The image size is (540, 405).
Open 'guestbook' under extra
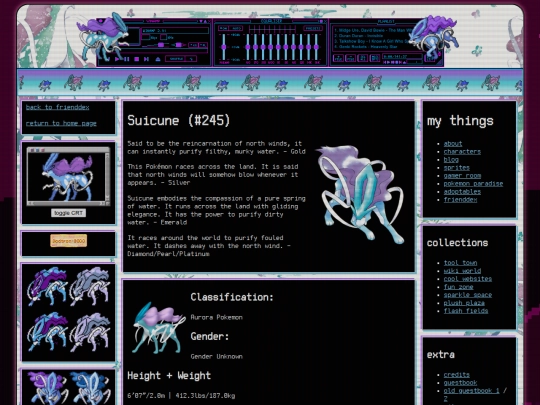click(460, 383)
